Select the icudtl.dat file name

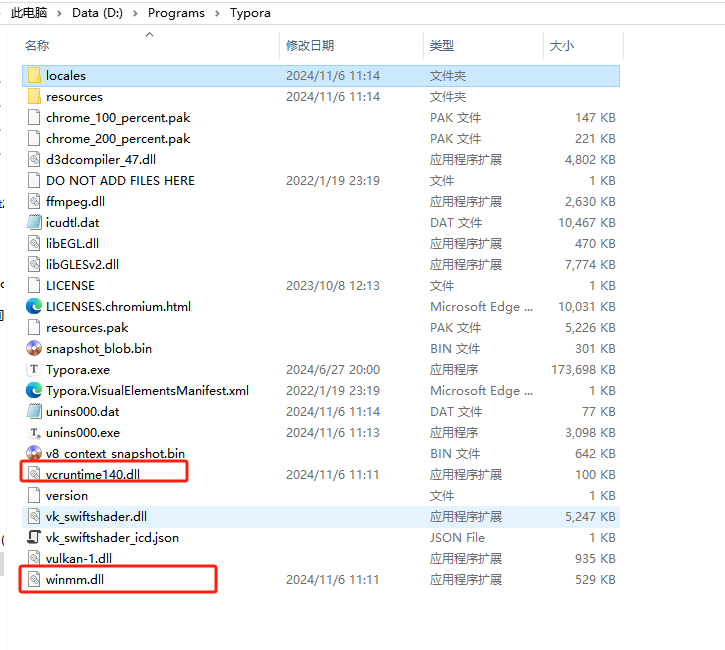(73, 223)
